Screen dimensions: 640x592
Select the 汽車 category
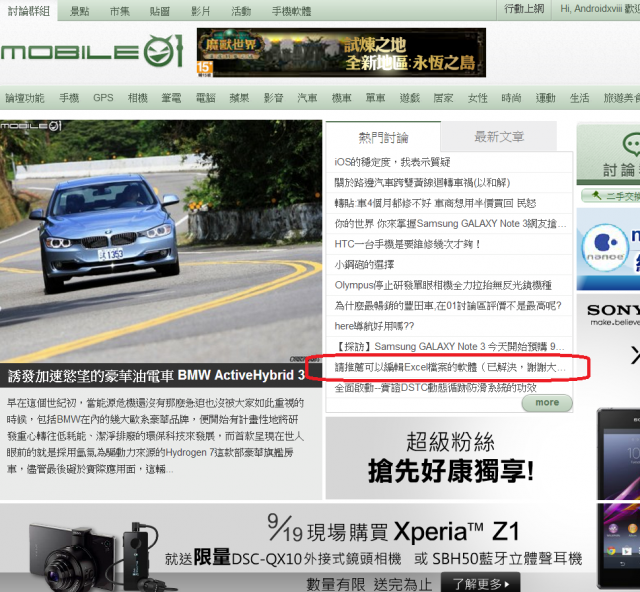(x=307, y=98)
